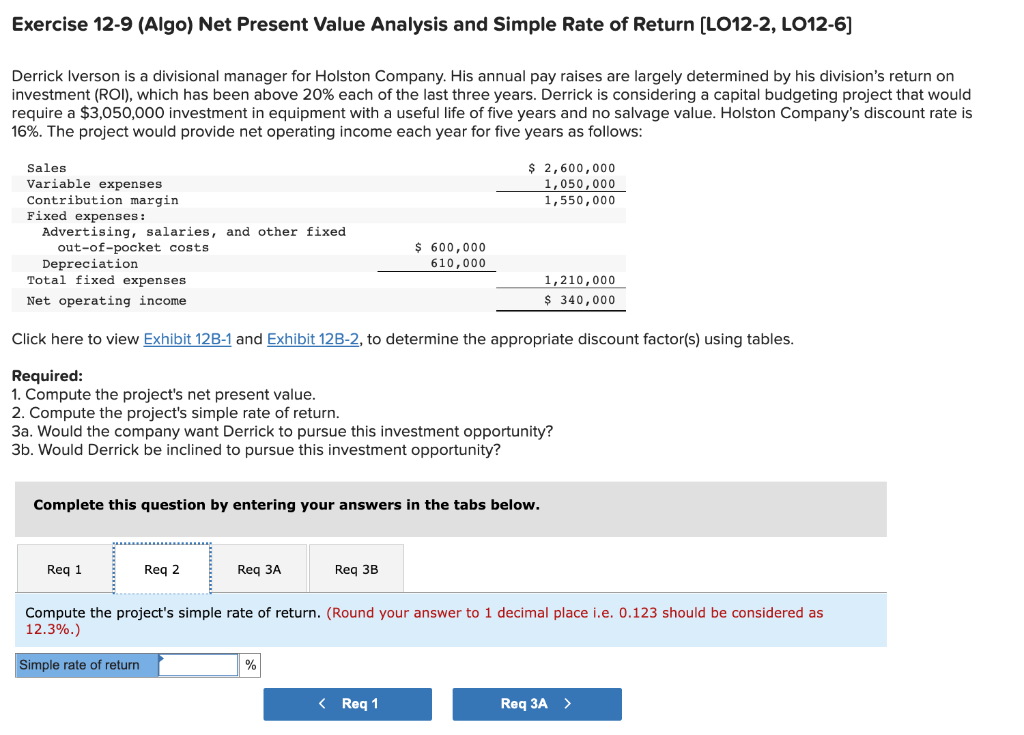1024x735 pixels.
Task: Switch to the Req 3A tab
Action: point(260,569)
